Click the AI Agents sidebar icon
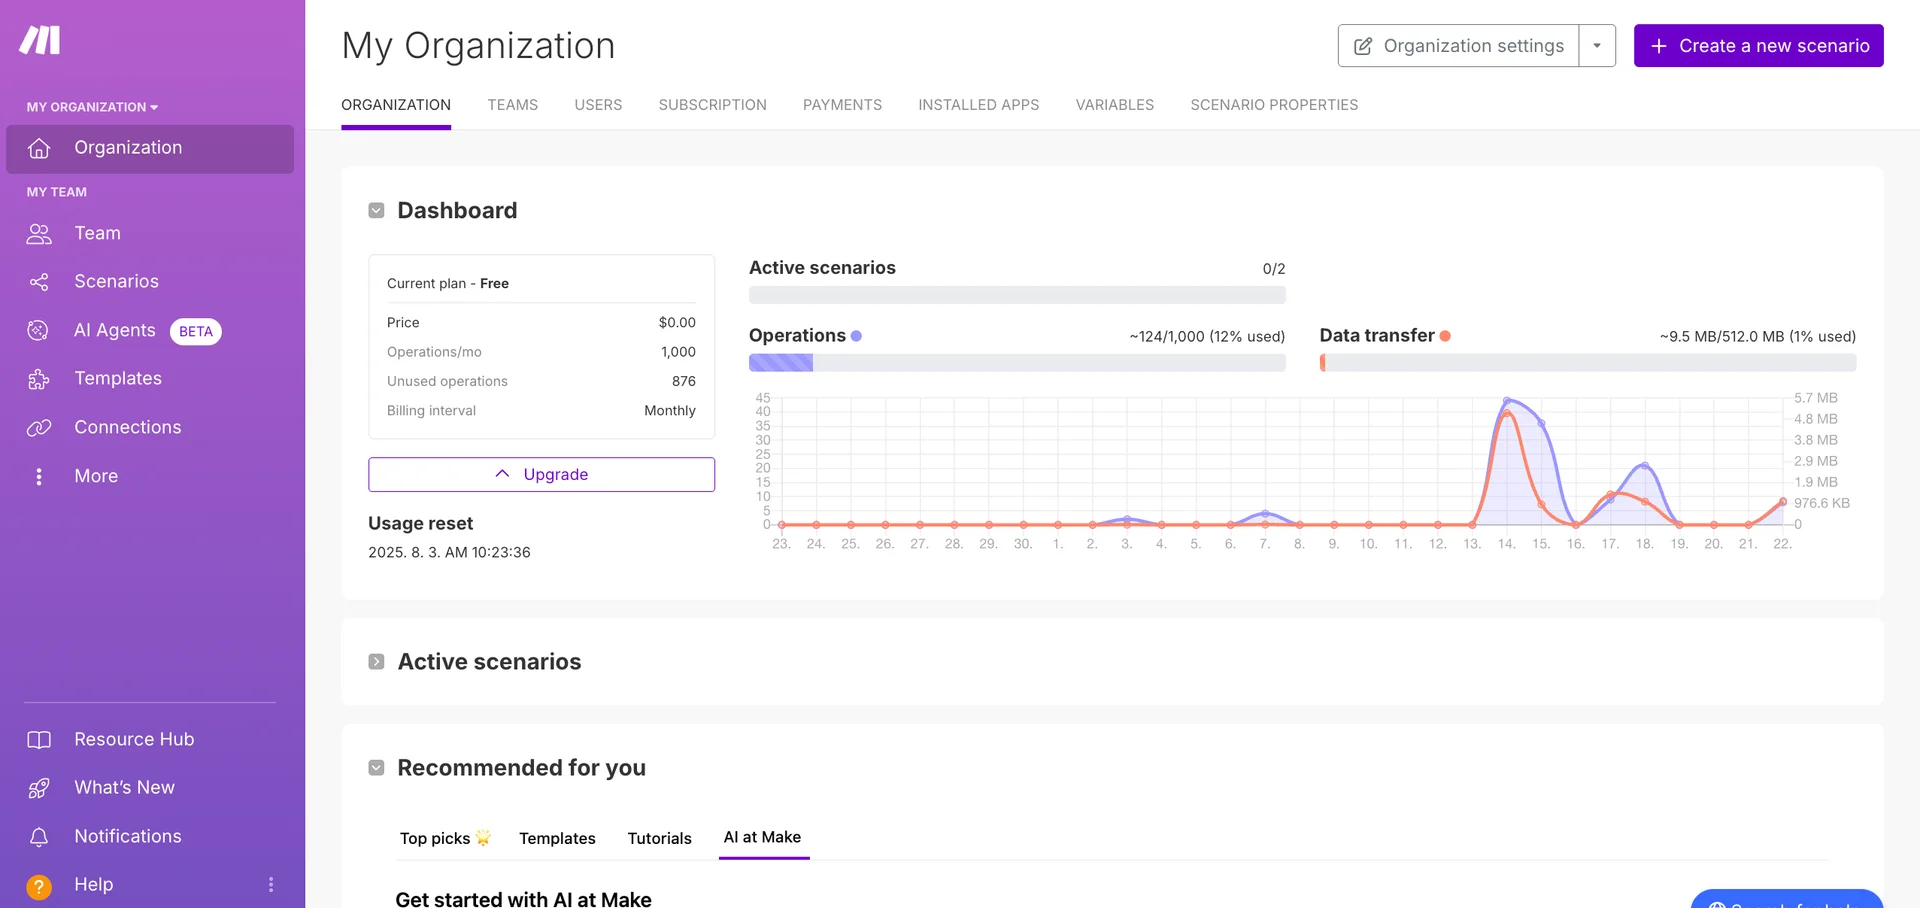The image size is (1920, 908). 39,331
